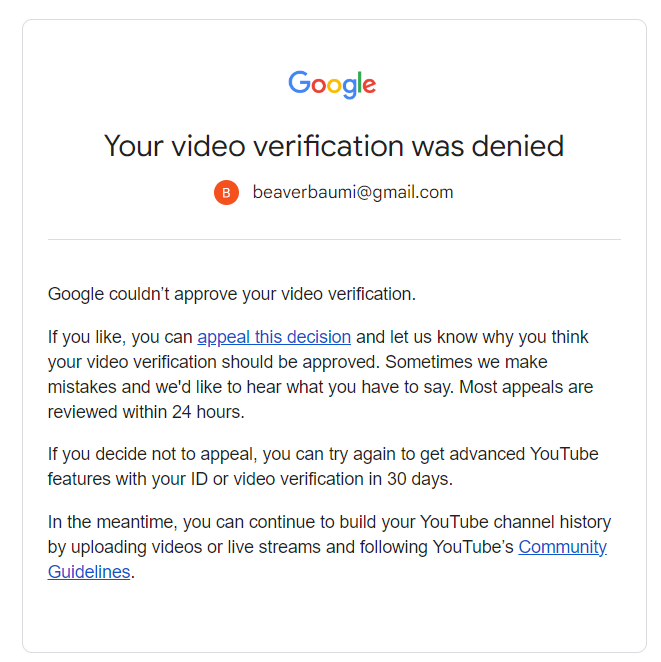
Task: Click the word denied in the heading
Action: click(x=518, y=146)
